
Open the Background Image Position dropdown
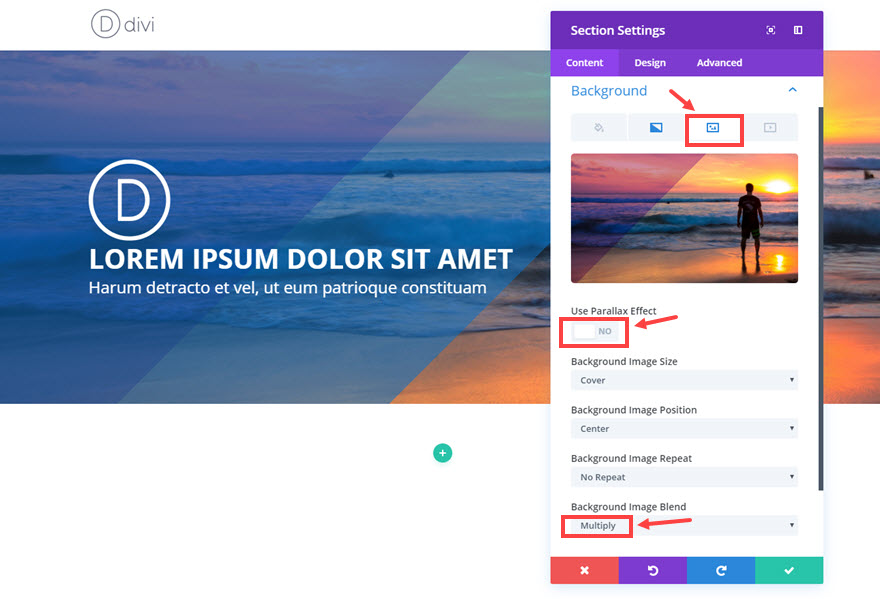pos(684,428)
